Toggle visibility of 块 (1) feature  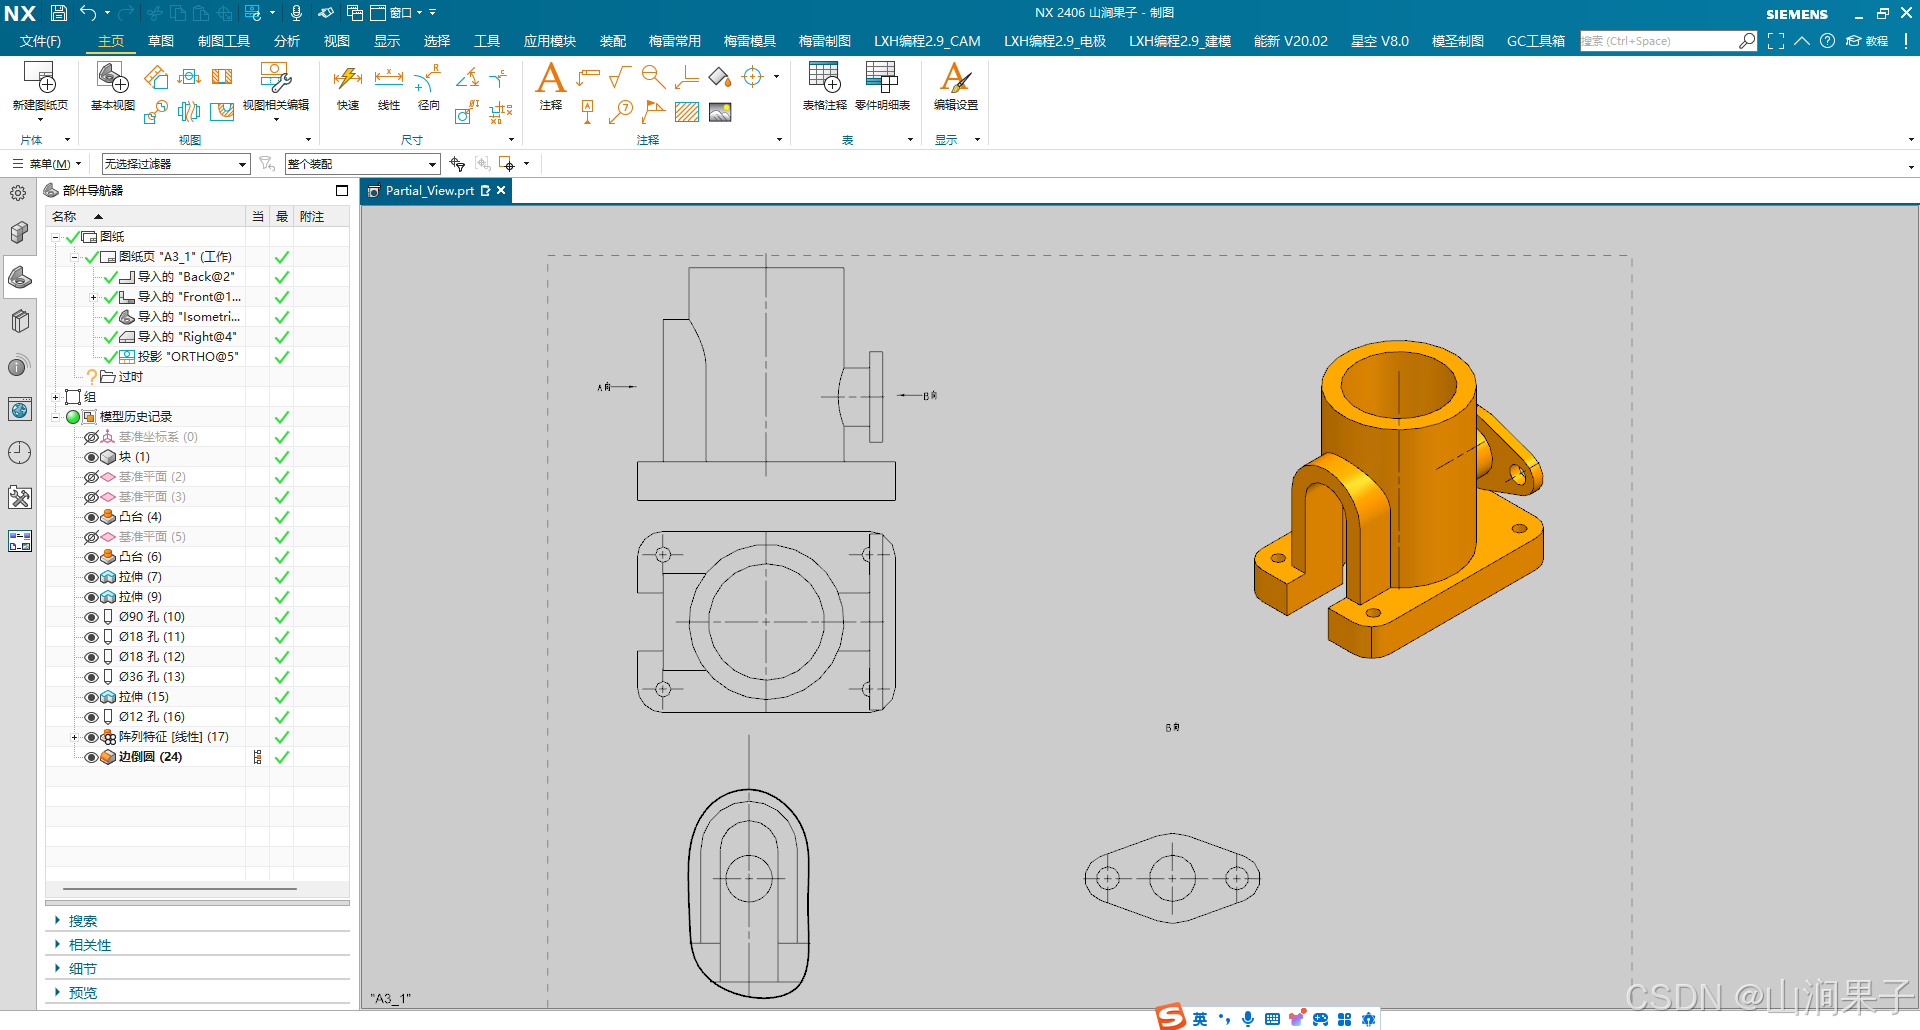(91, 457)
